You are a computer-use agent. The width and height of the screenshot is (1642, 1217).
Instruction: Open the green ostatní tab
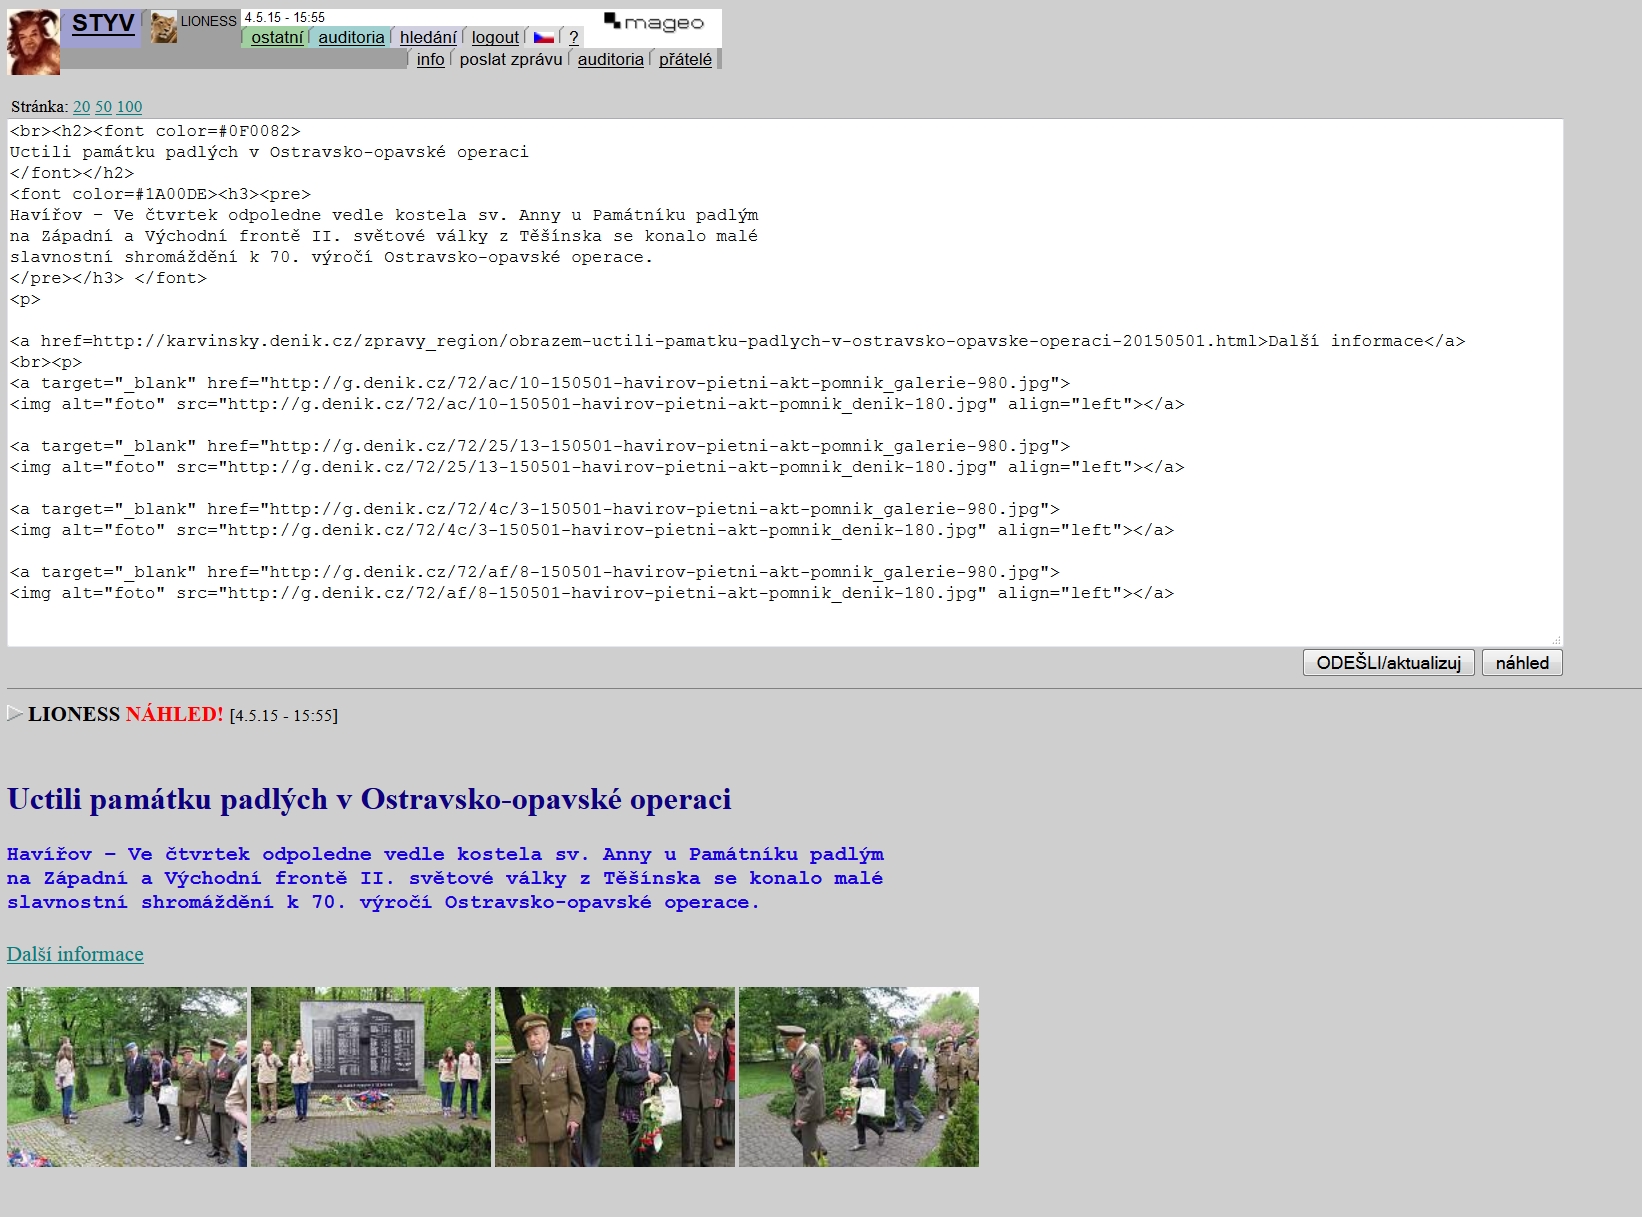click(x=276, y=37)
